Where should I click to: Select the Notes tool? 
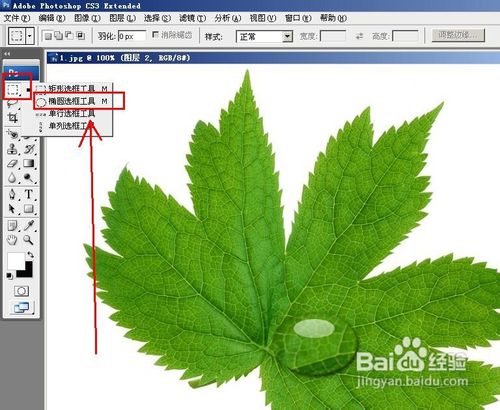[12, 226]
